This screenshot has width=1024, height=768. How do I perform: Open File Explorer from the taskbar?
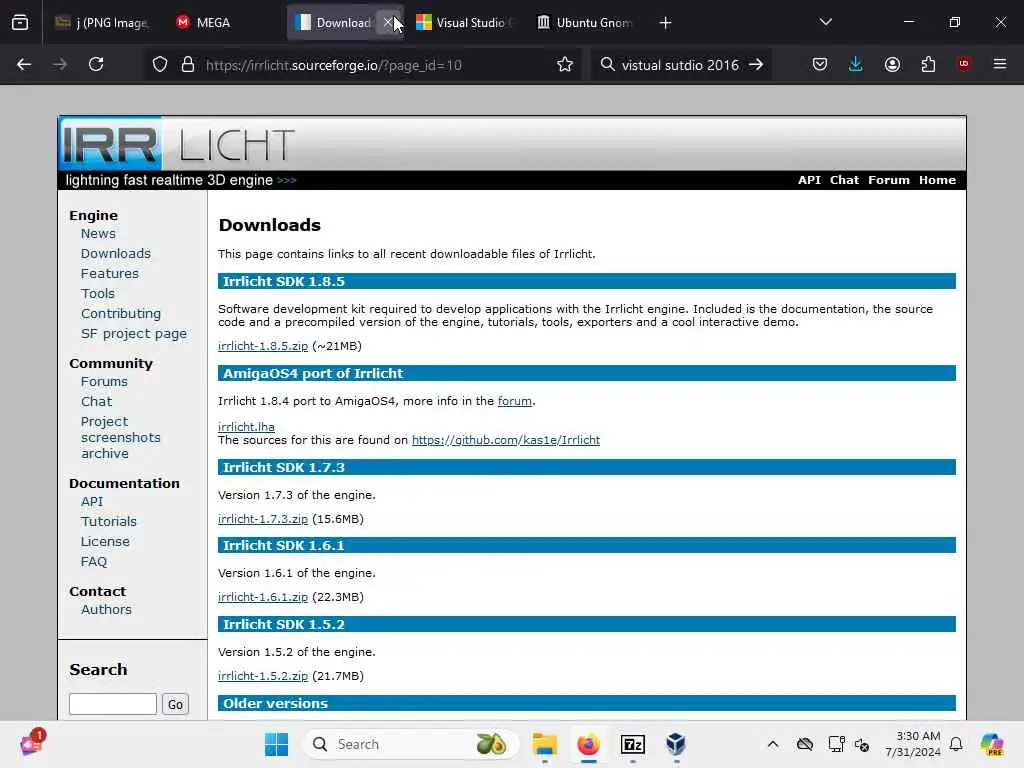(x=544, y=744)
